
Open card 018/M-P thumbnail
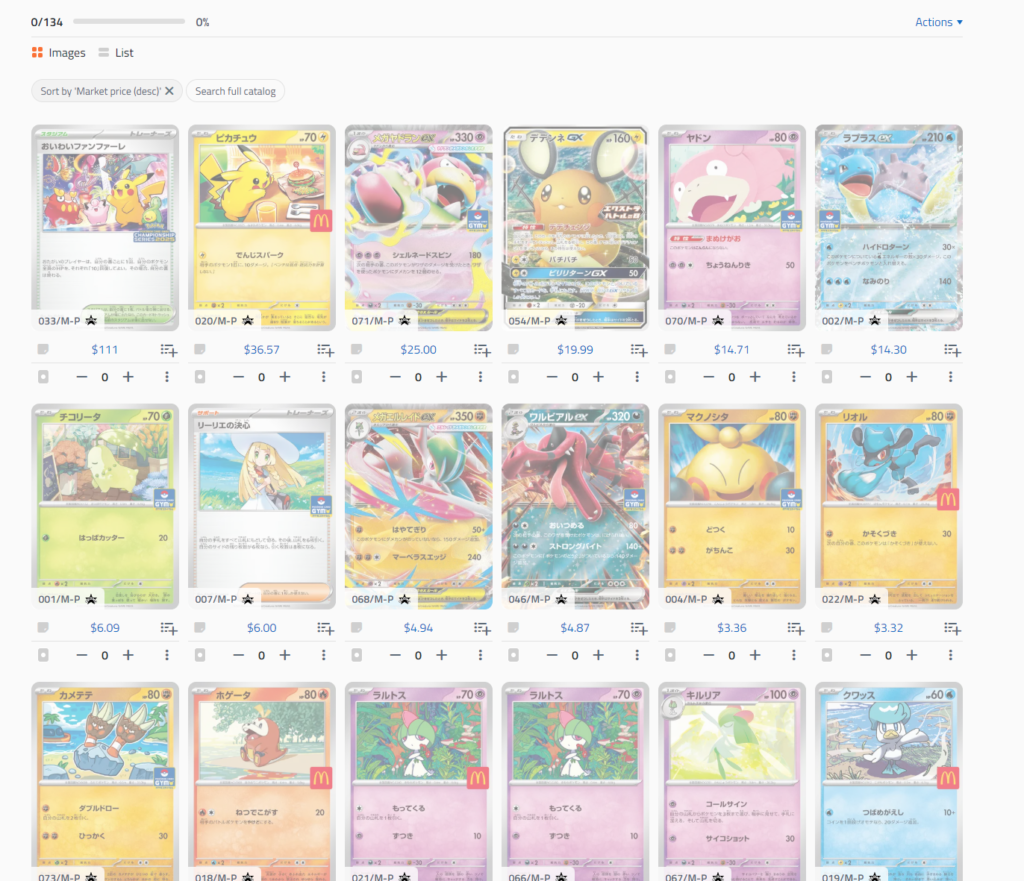(262, 782)
